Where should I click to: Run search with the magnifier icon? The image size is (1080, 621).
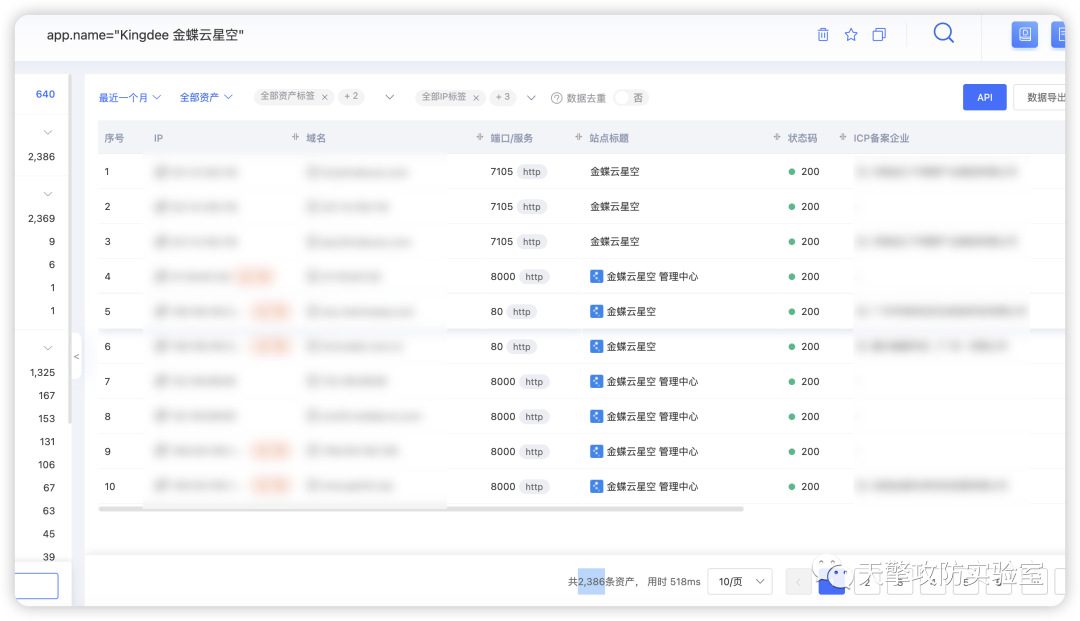coord(944,33)
